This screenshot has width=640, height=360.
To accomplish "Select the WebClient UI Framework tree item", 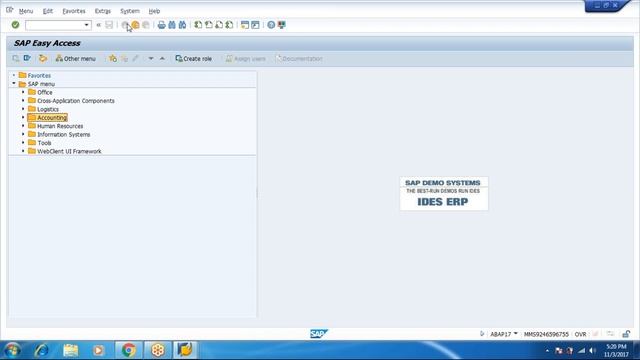I will coord(69,151).
